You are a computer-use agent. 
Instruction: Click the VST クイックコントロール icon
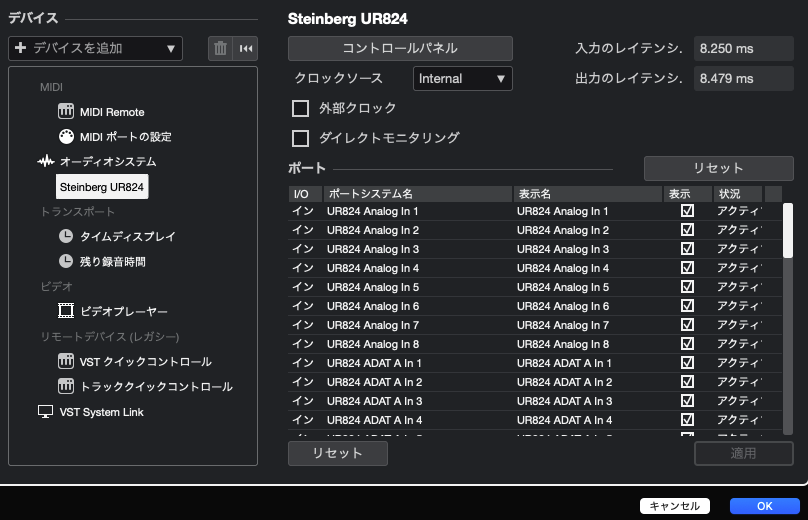(x=66, y=361)
